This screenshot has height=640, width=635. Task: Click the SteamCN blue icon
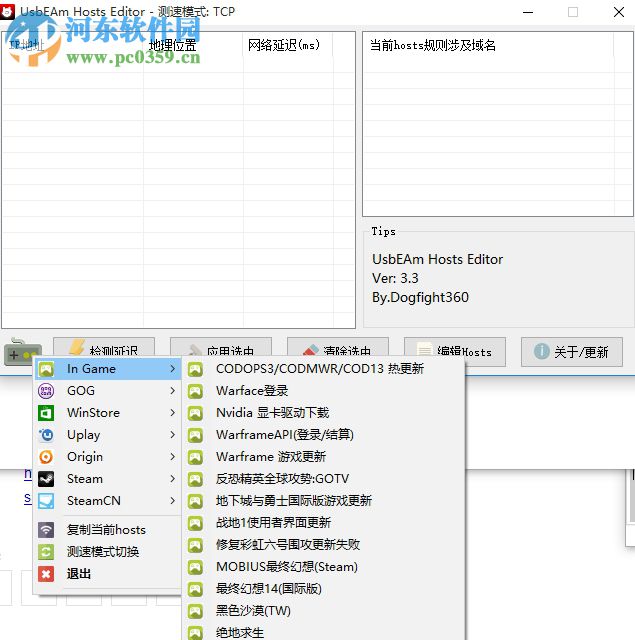coord(46,501)
